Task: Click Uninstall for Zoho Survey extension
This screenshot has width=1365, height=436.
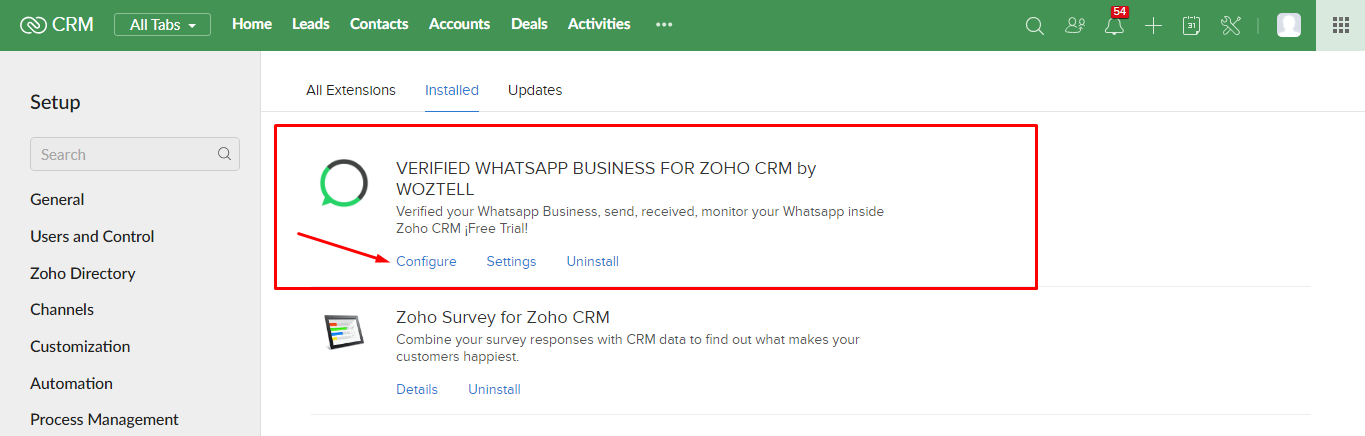Action: tap(494, 389)
